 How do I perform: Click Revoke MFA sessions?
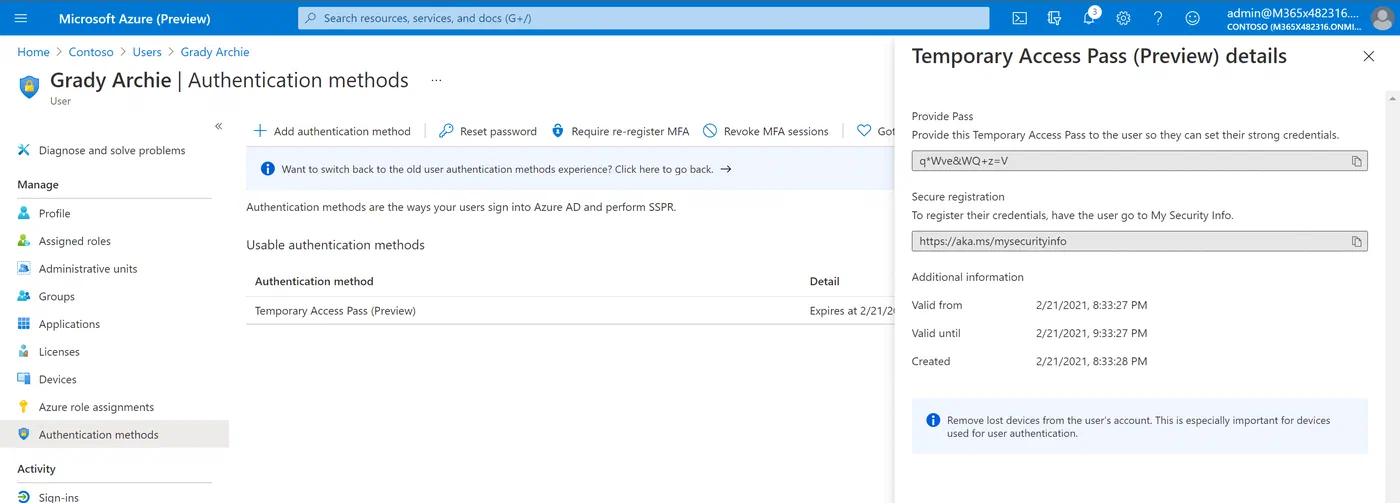pos(766,131)
